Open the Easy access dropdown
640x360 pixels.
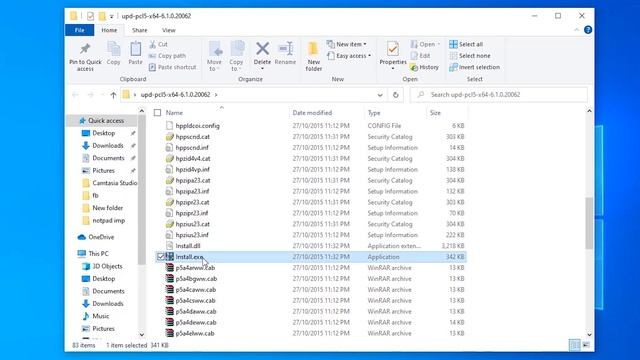tap(349, 56)
